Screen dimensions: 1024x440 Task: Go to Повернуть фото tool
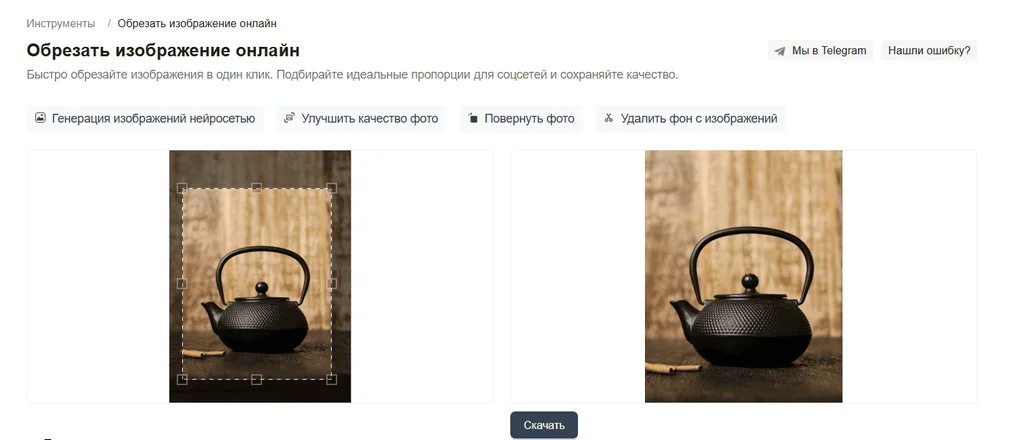point(521,119)
